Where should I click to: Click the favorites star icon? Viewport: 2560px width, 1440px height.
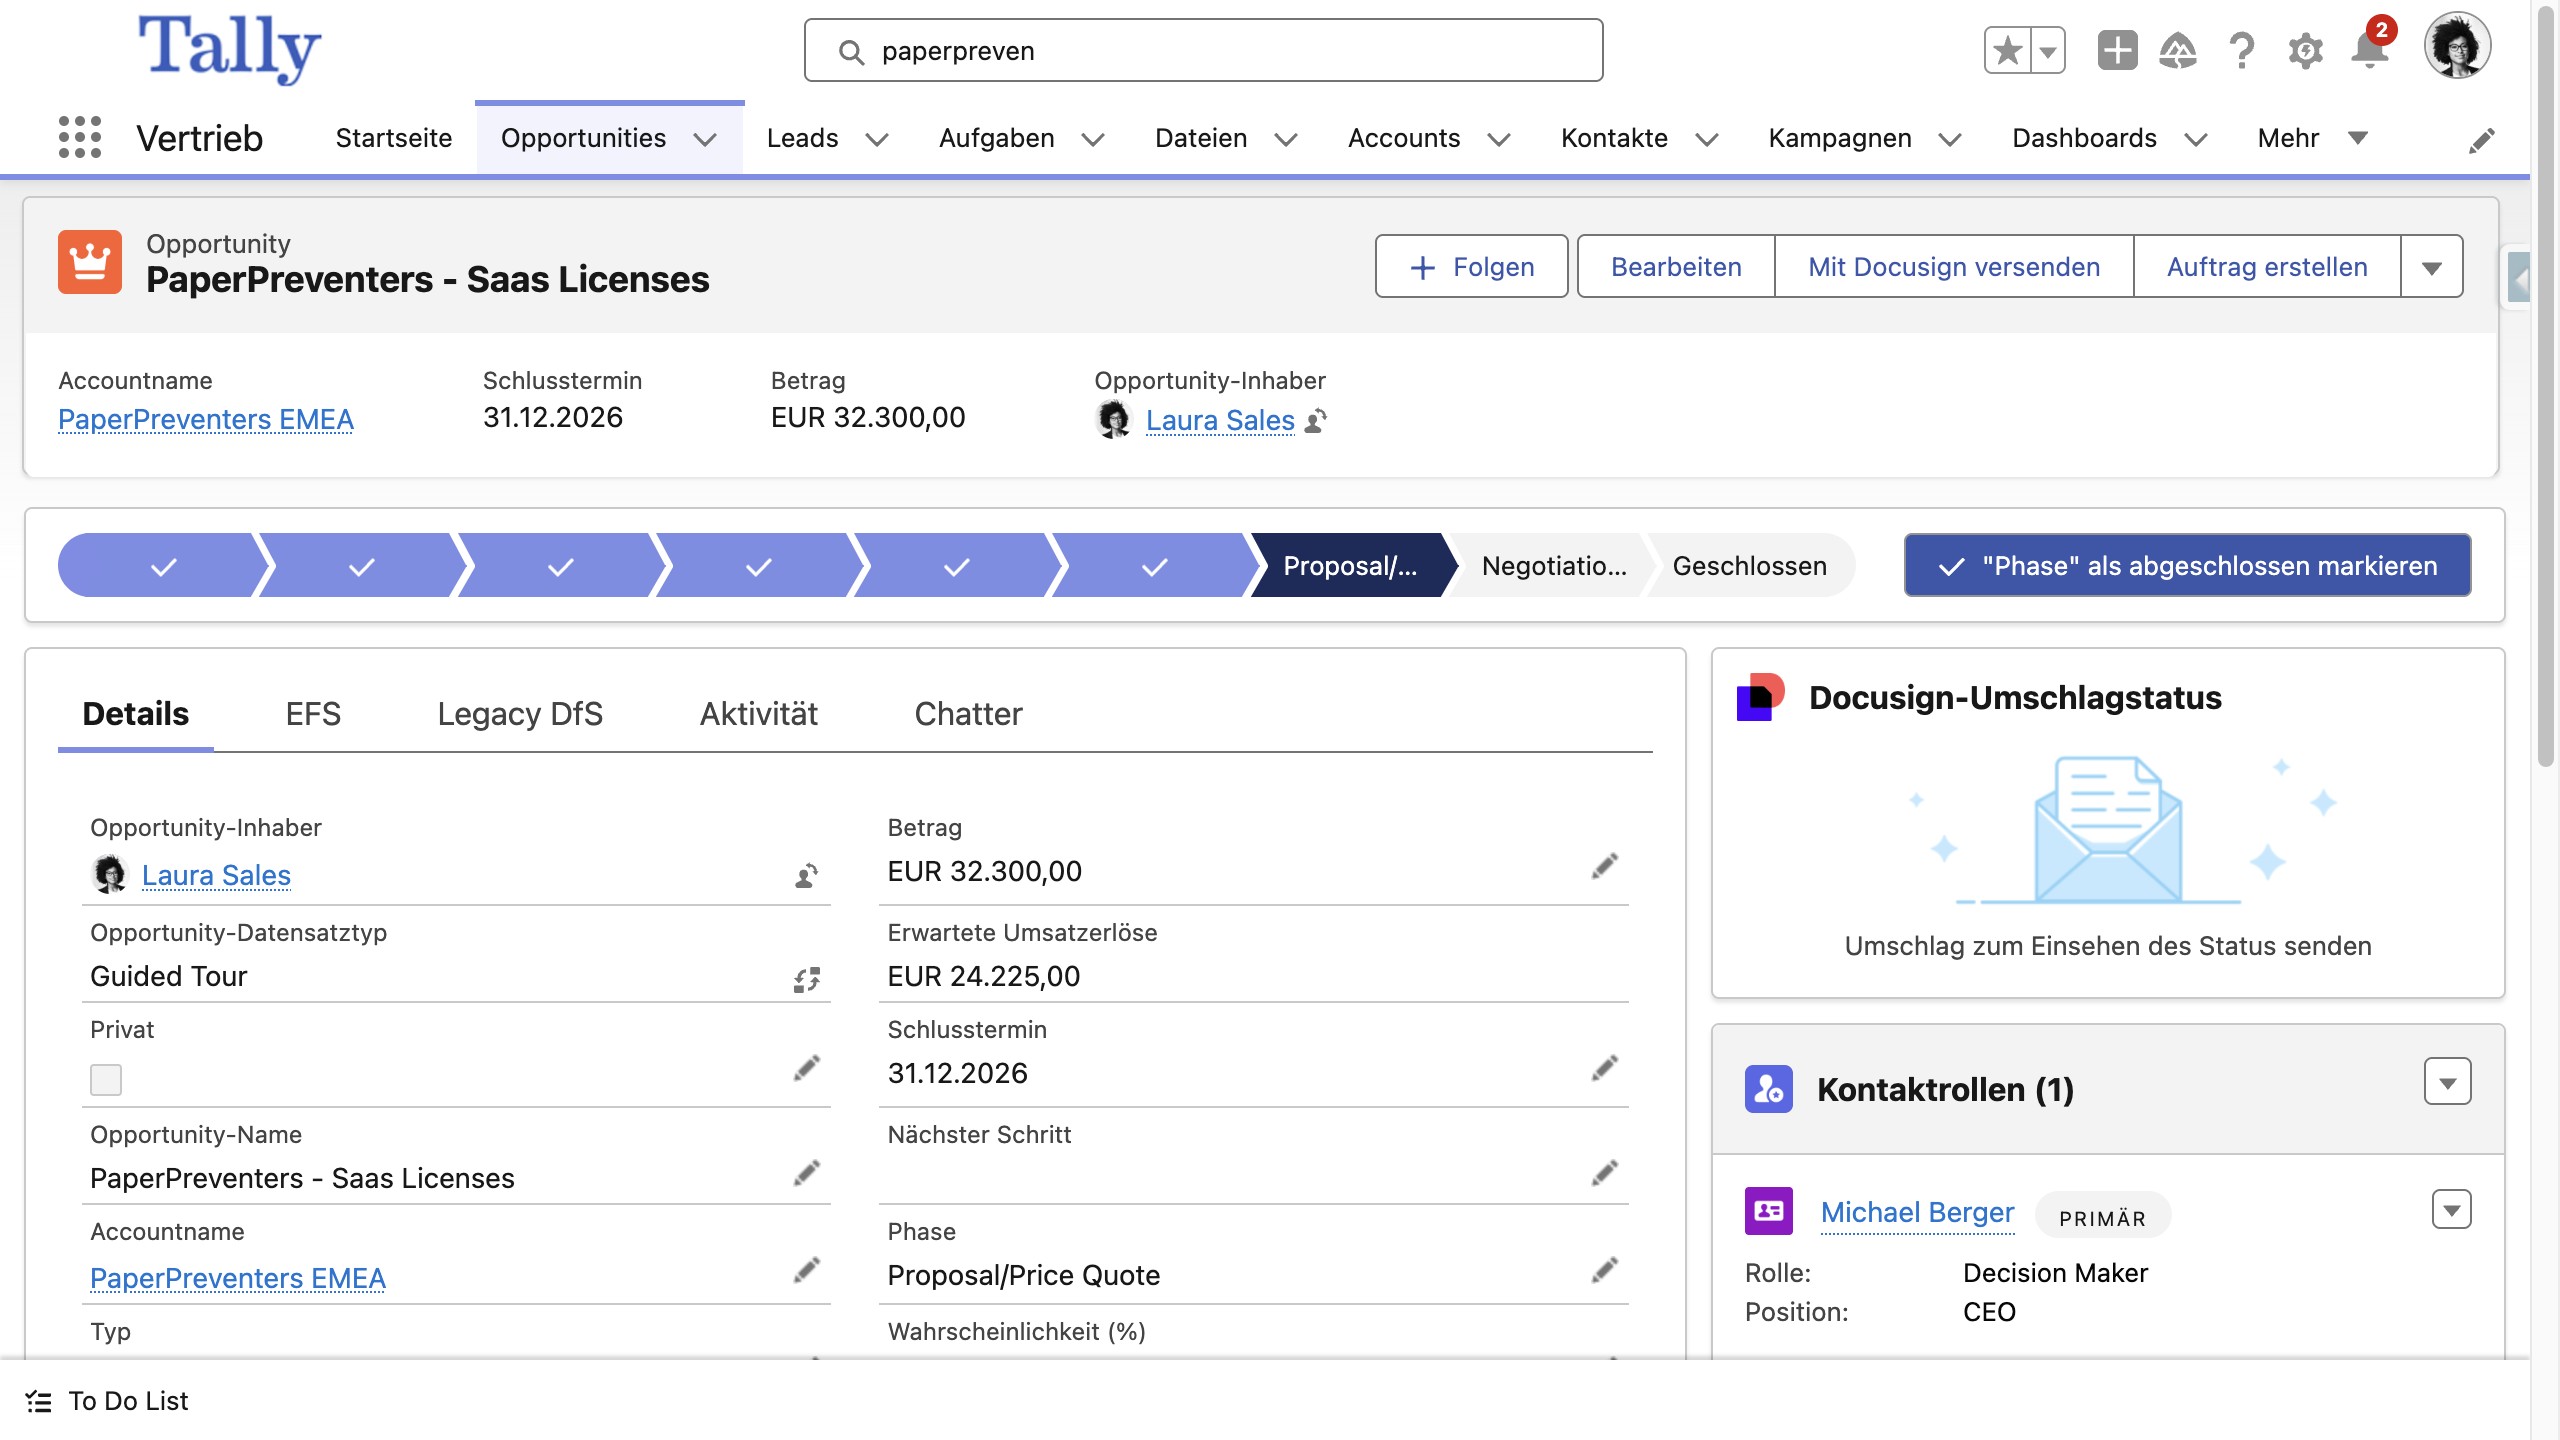tap(2007, 50)
